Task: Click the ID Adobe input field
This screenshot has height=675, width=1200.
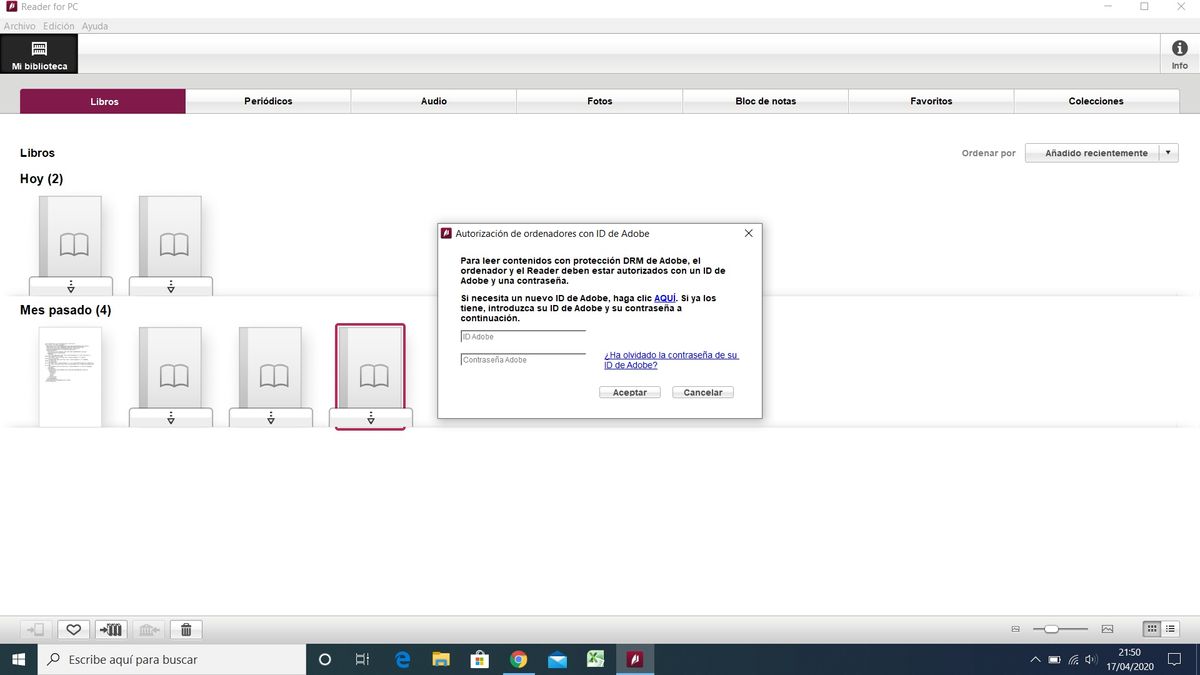Action: 523,337
